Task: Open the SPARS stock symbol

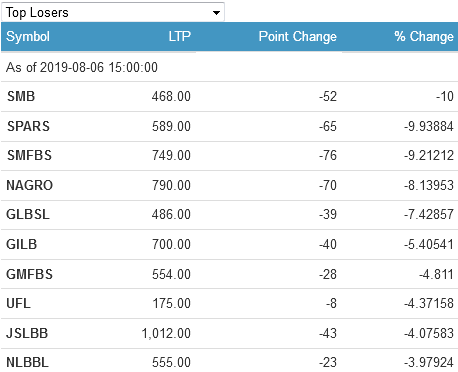Action: pyautogui.click(x=28, y=126)
